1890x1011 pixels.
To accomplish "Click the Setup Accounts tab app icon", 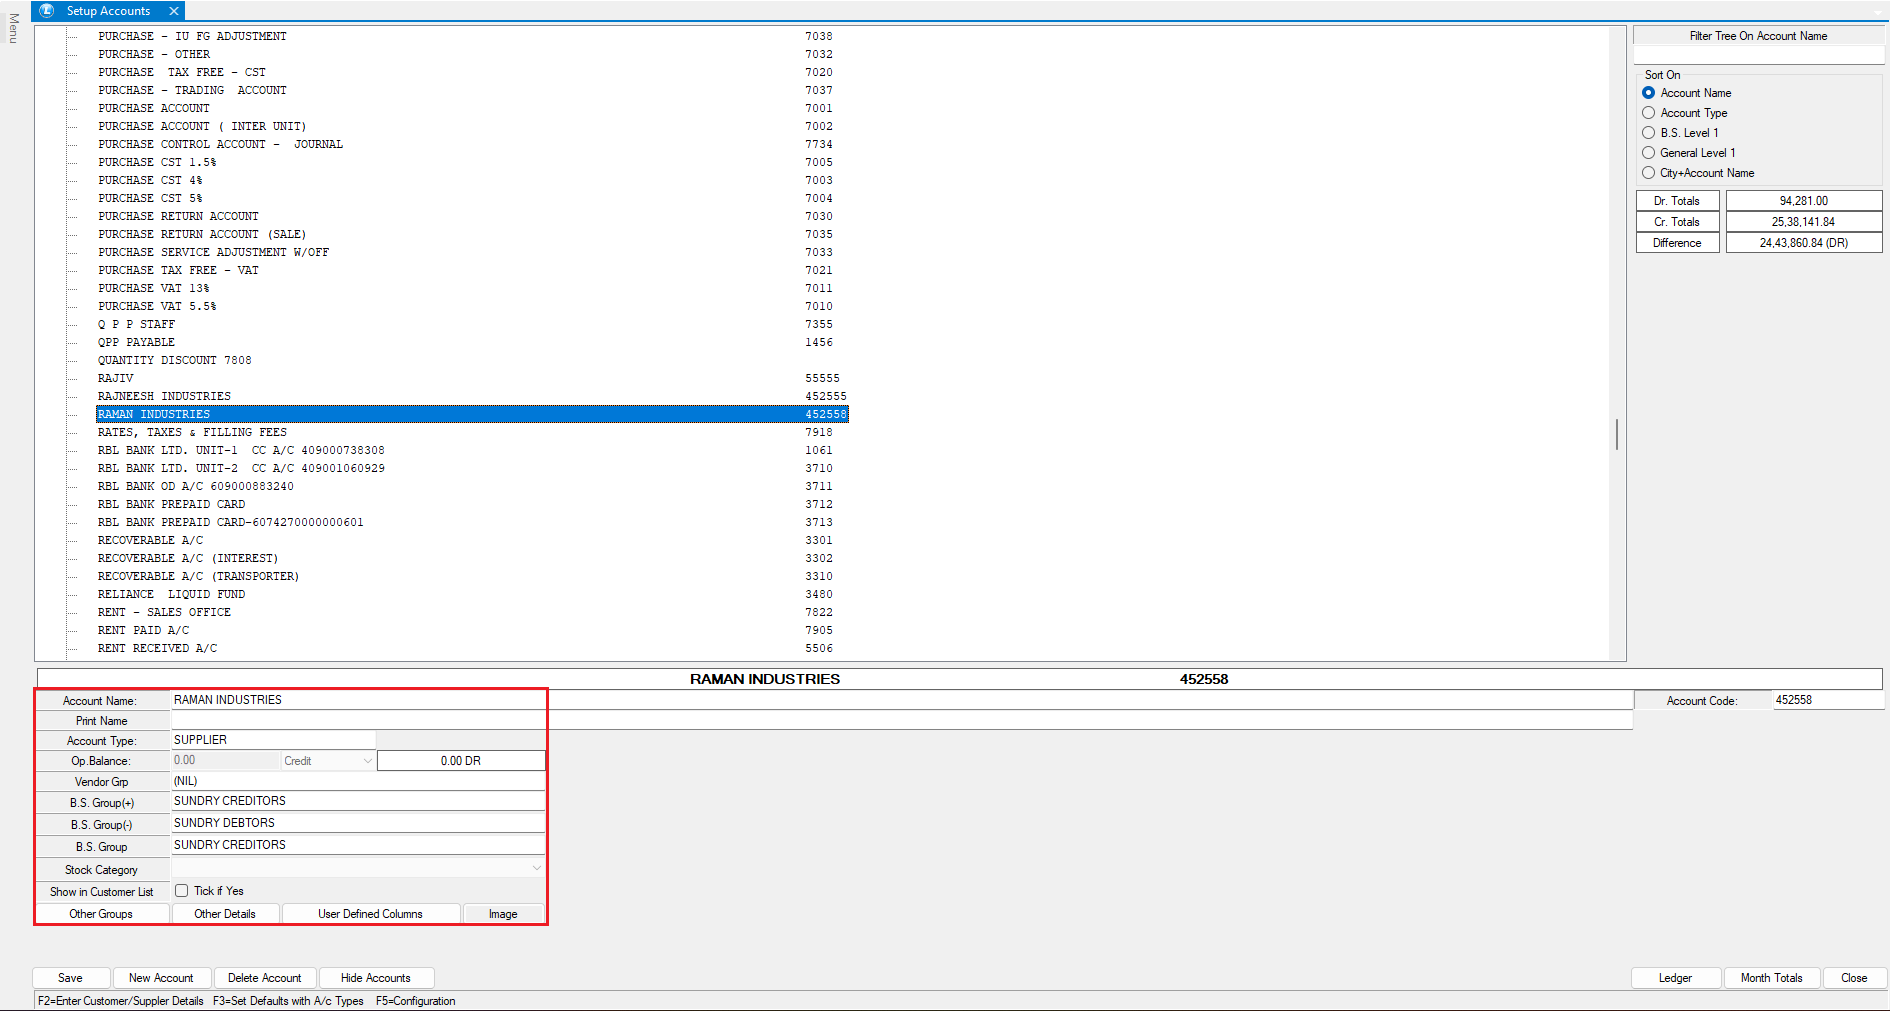I will click(x=47, y=11).
